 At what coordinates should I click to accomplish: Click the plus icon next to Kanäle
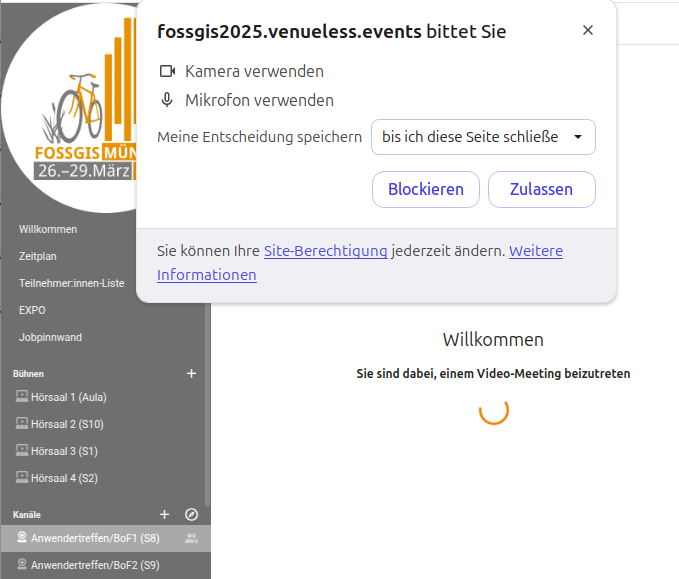coord(165,515)
